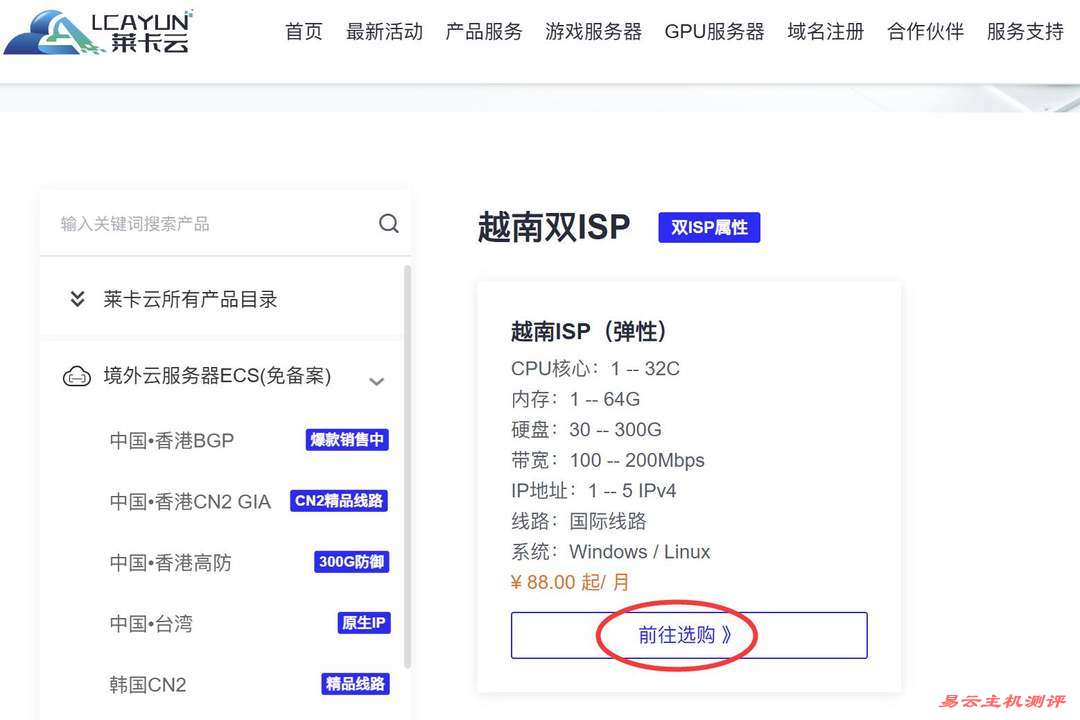
Task: Click the CN2精品线路 badge
Action: [339, 500]
